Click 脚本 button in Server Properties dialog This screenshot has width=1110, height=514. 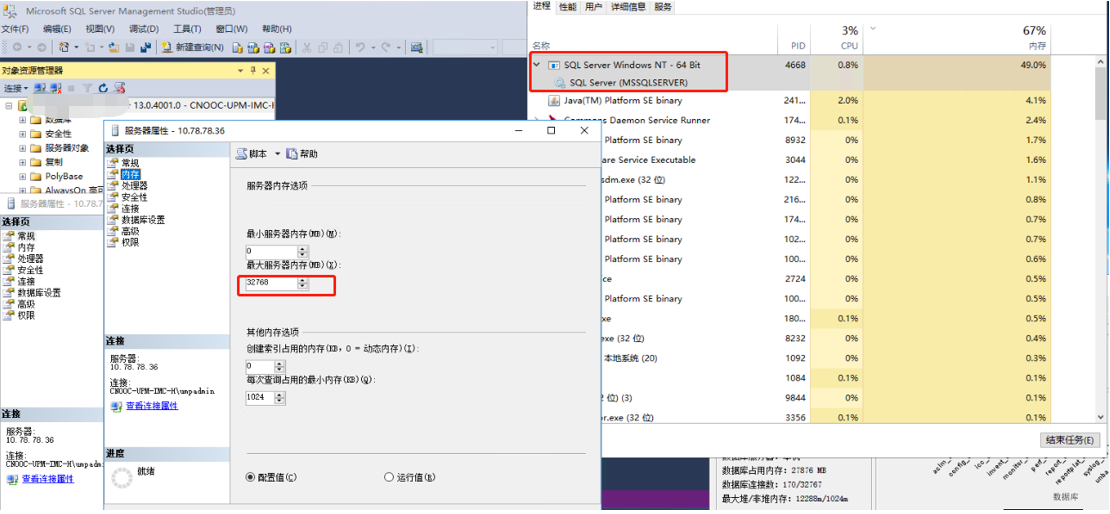[x=252, y=154]
